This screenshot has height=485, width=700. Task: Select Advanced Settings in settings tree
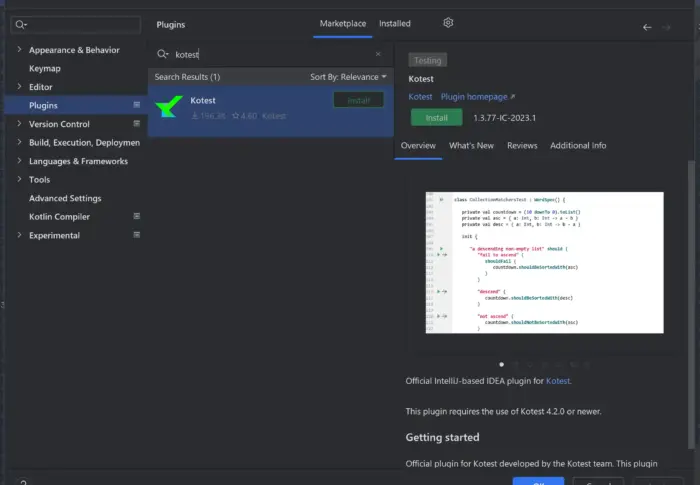[65, 198]
